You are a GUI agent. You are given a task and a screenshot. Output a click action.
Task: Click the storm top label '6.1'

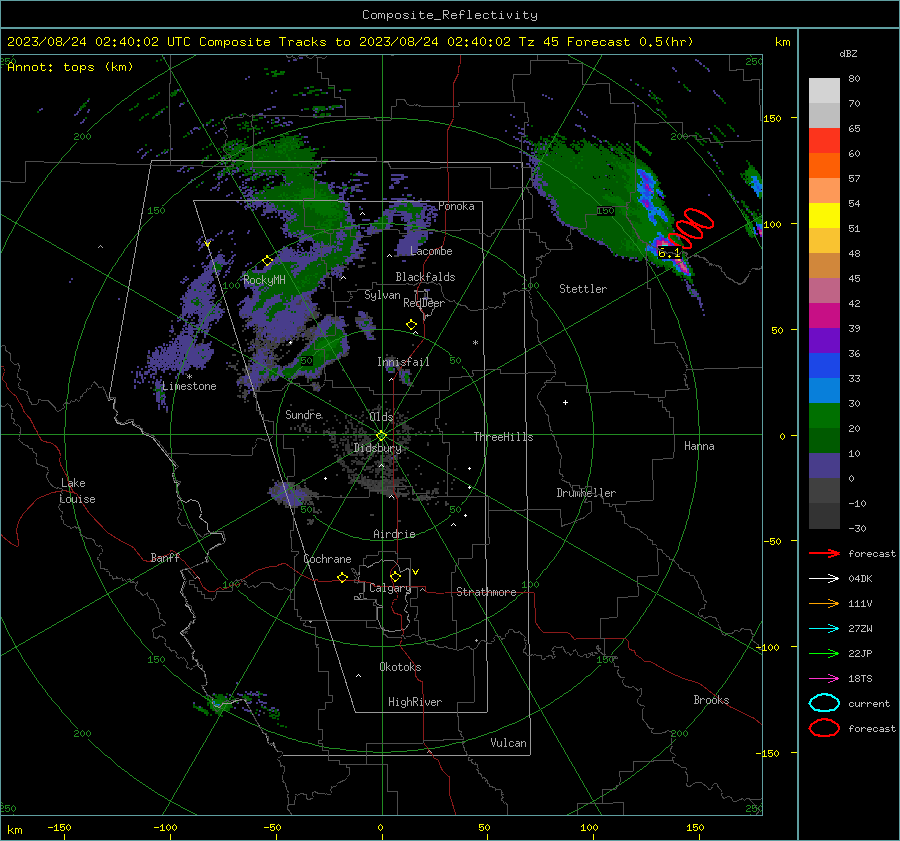(x=669, y=253)
